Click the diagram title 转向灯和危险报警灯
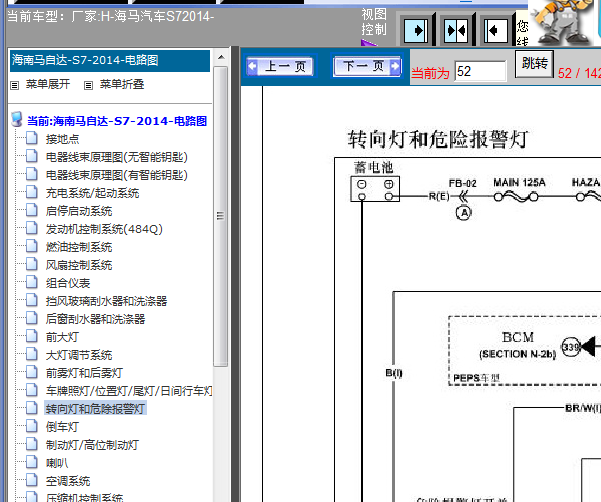601x502 pixels. click(x=438, y=139)
